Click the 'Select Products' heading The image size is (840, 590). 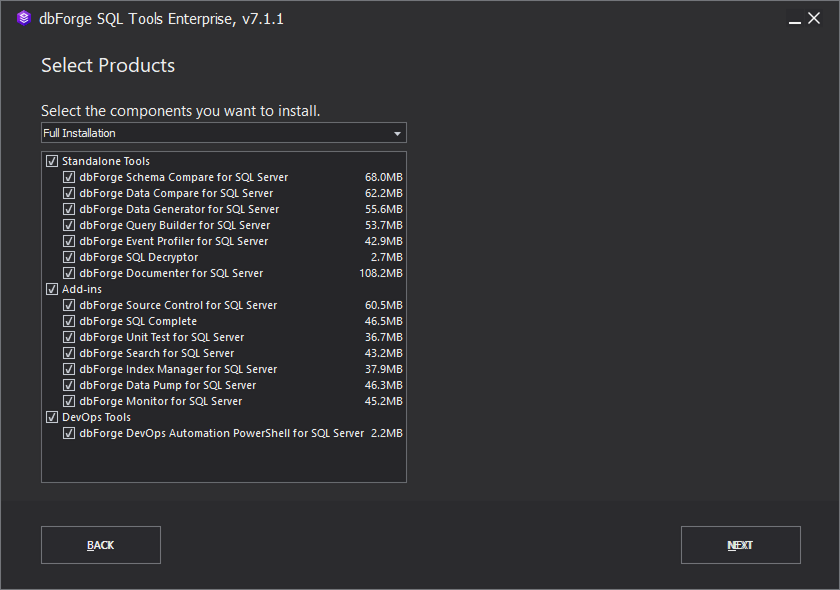click(108, 65)
